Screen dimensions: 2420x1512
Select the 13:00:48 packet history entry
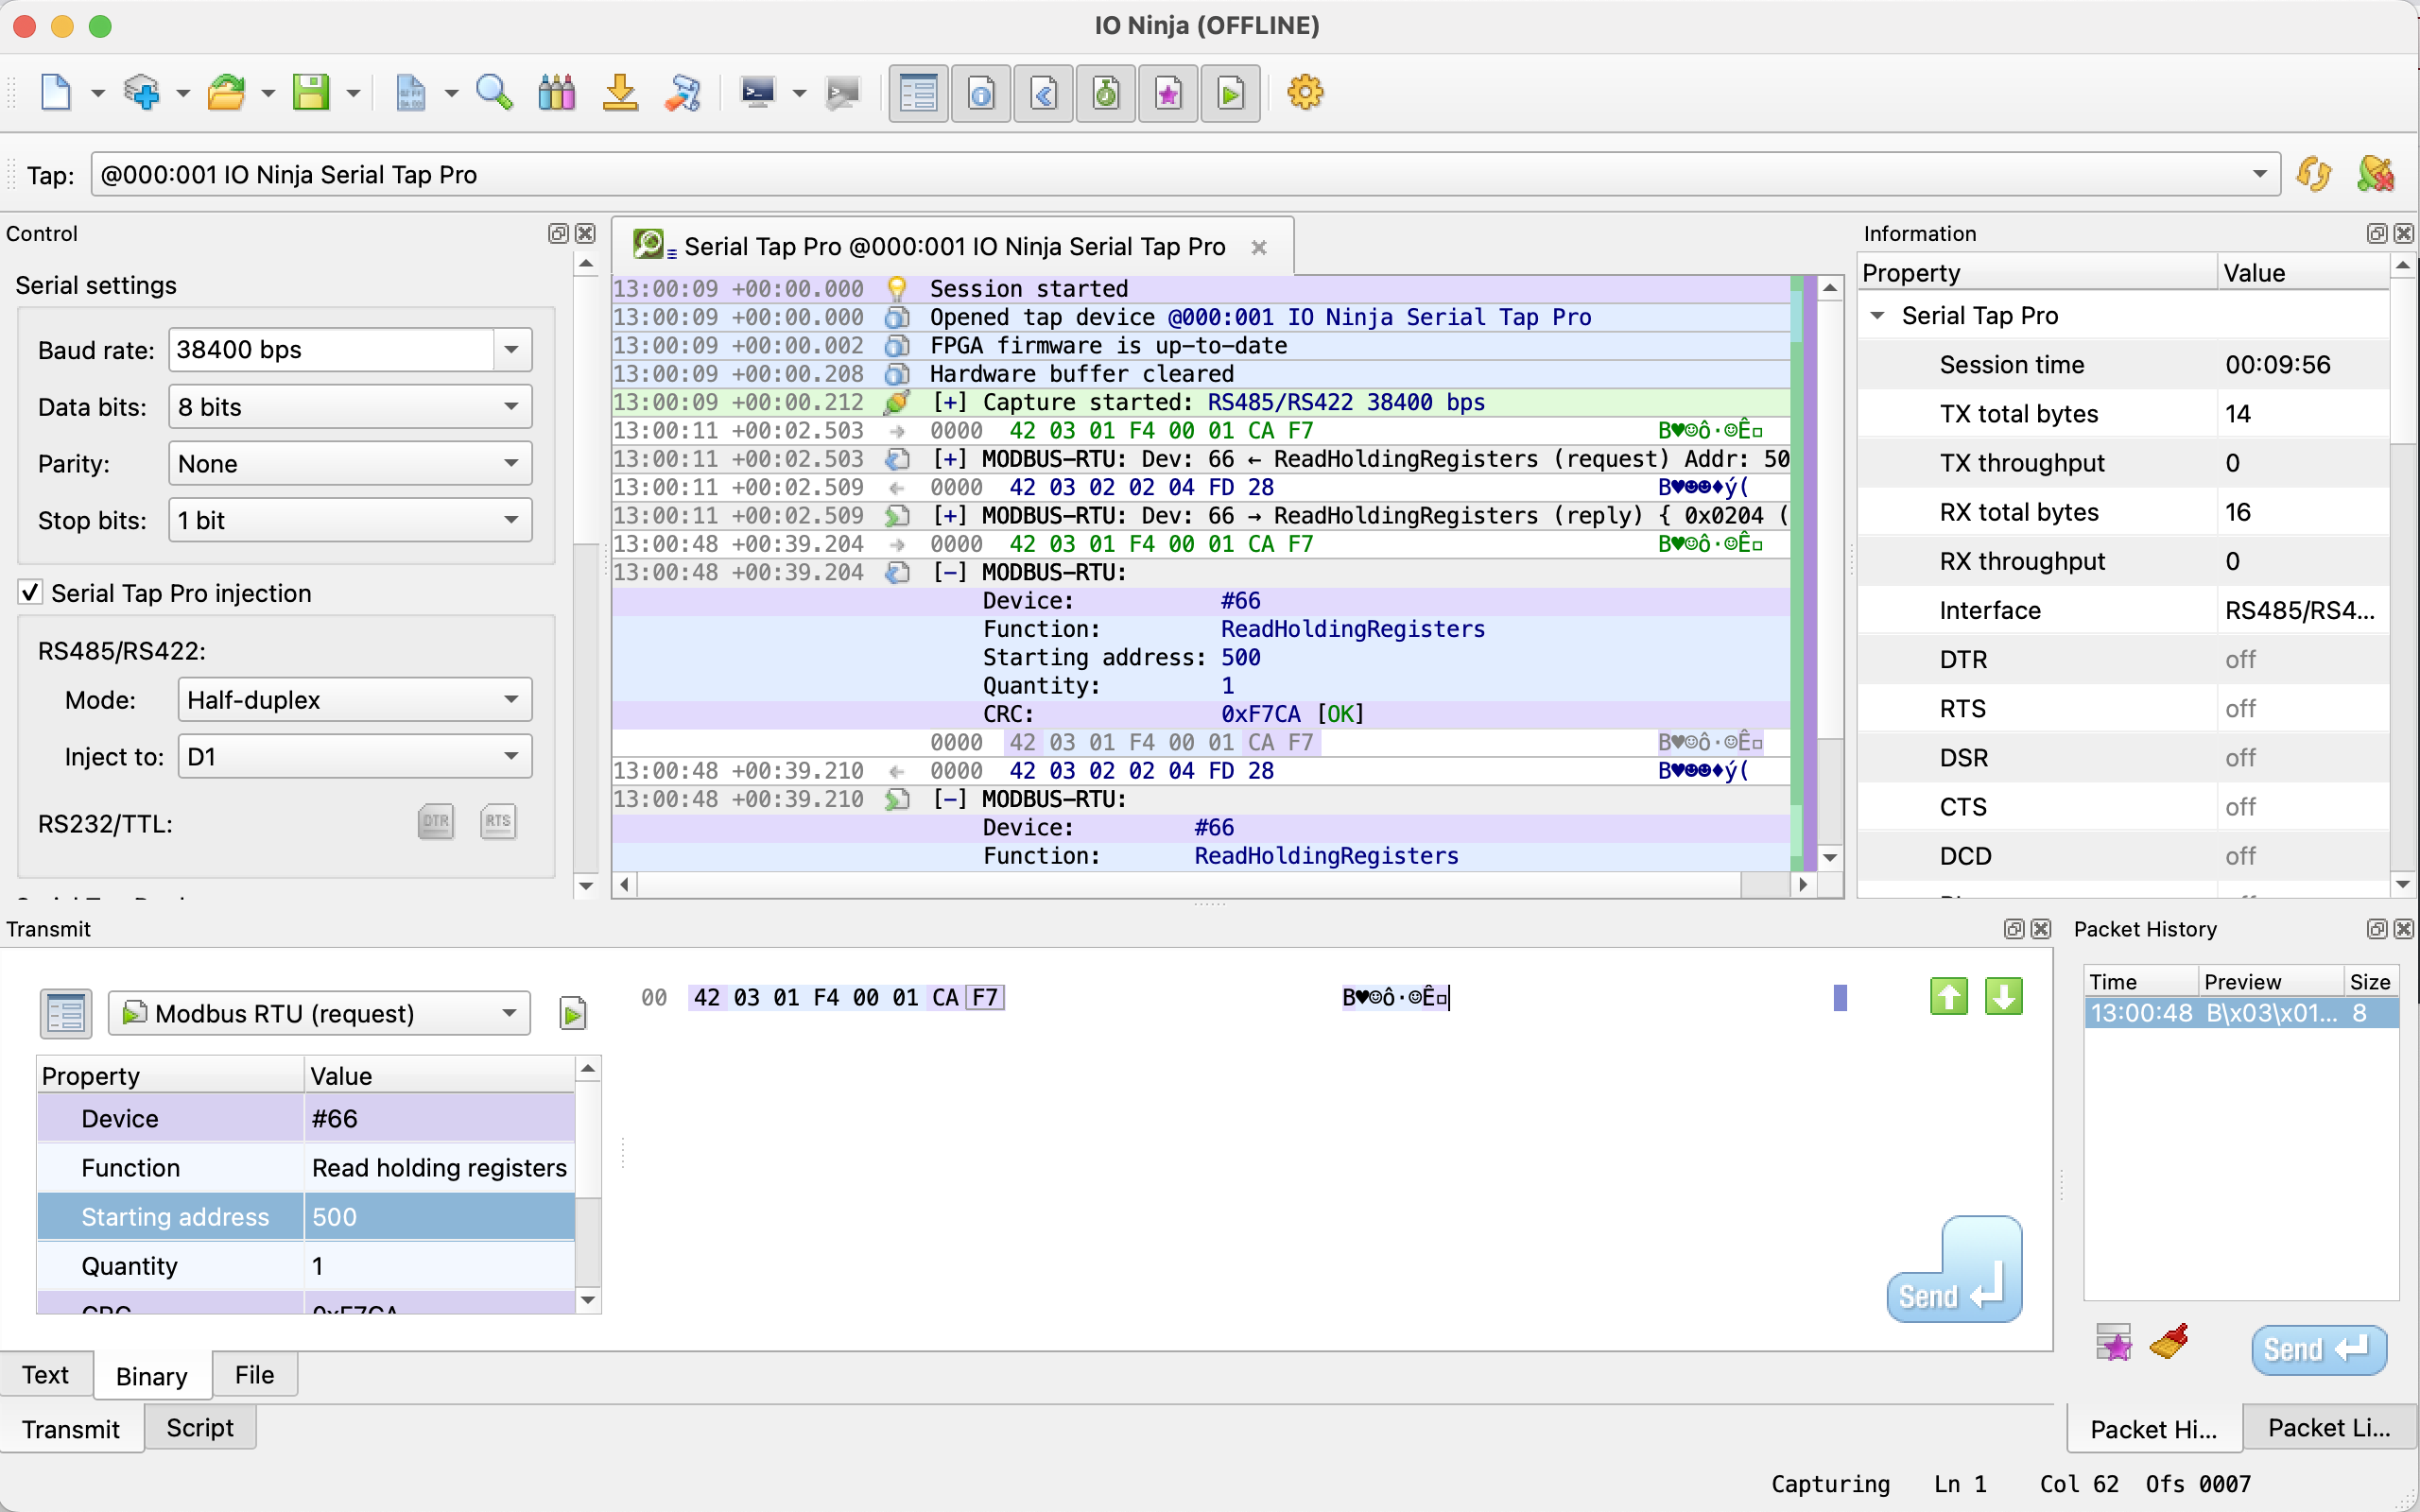coord(2241,1013)
